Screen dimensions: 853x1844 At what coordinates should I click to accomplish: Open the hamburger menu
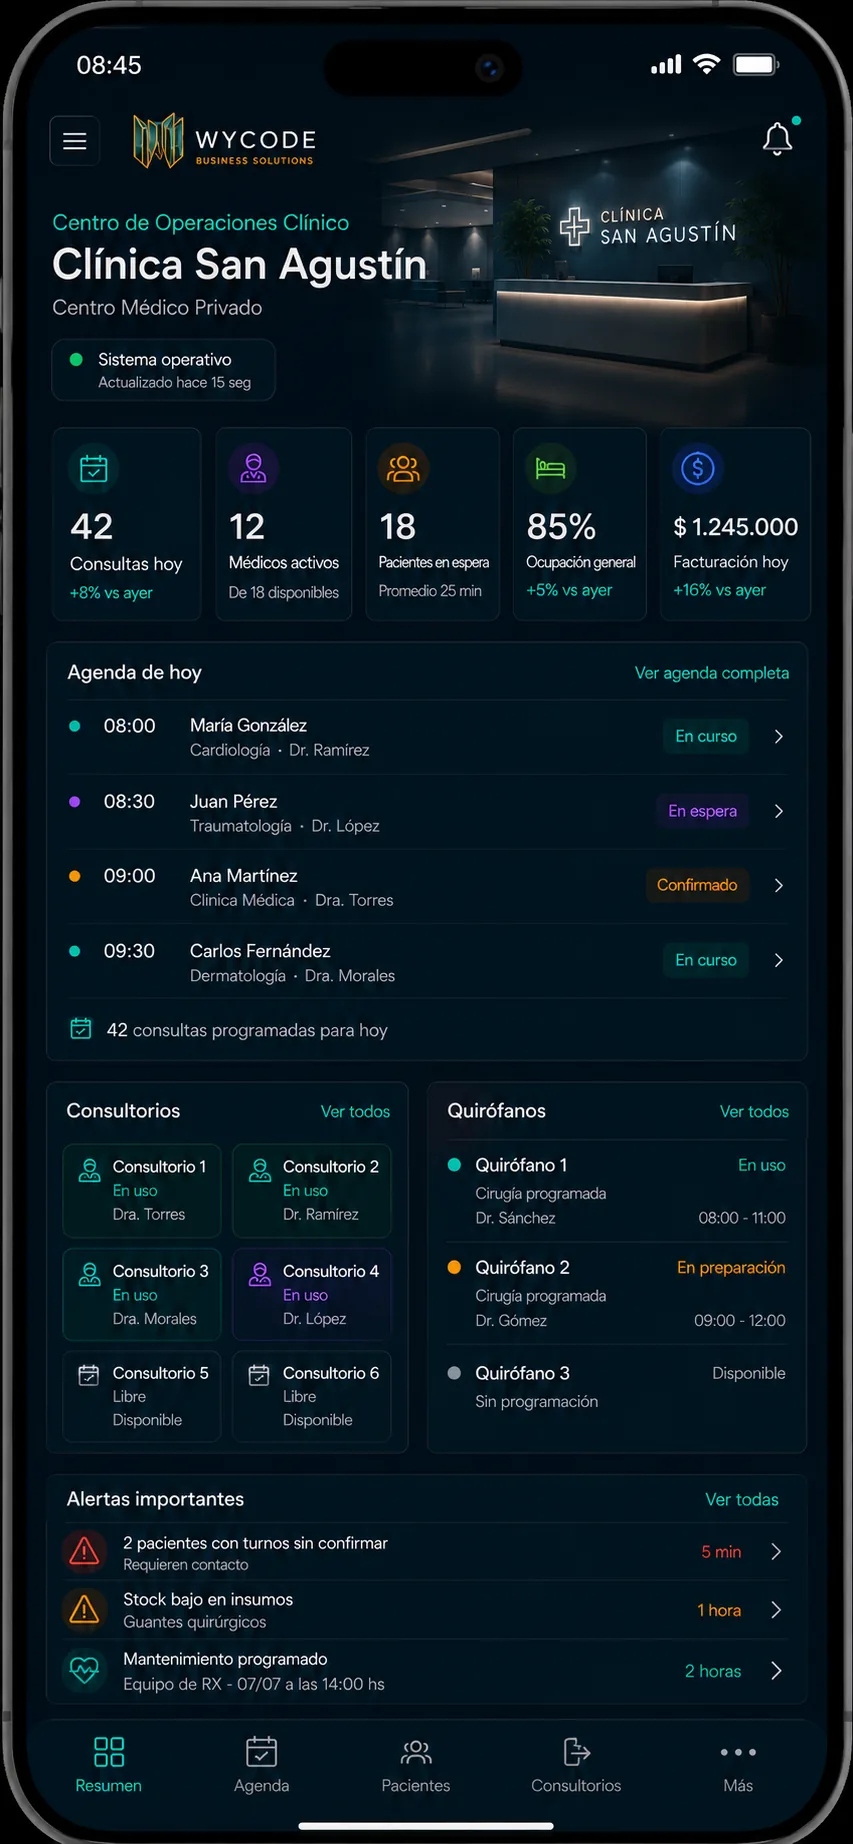tap(75, 141)
